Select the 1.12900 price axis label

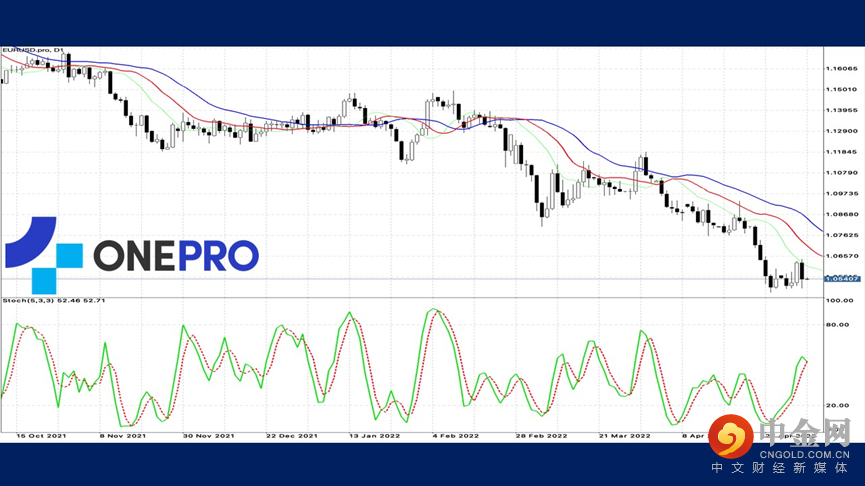[841, 131]
